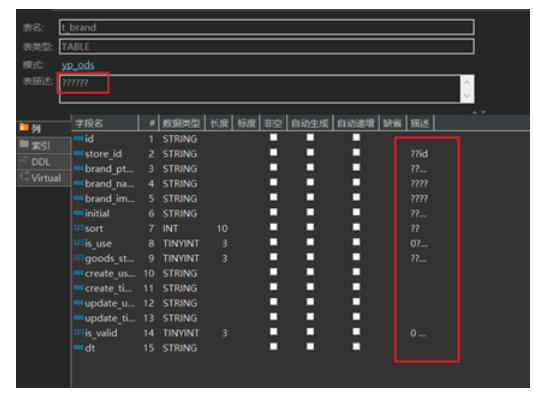Click string type icon of store_id column
Screen dimensions: 533x395
pos(79,153)
